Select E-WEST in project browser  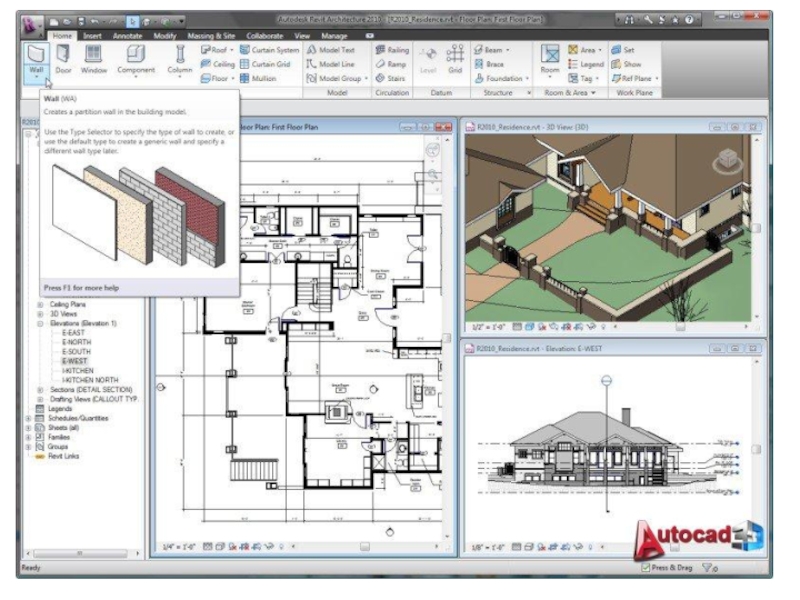pyautogui.click(x=74, y=361)
